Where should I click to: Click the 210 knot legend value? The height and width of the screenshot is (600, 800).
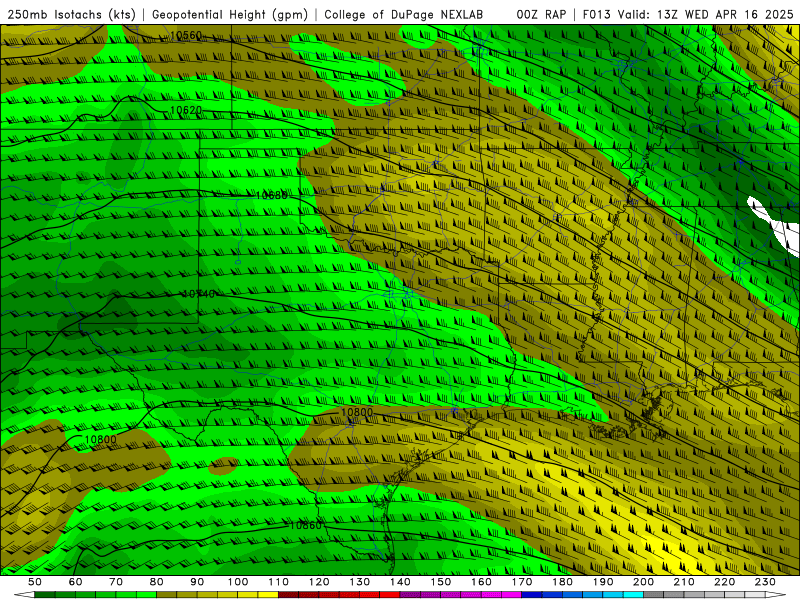tap(685, 582)
